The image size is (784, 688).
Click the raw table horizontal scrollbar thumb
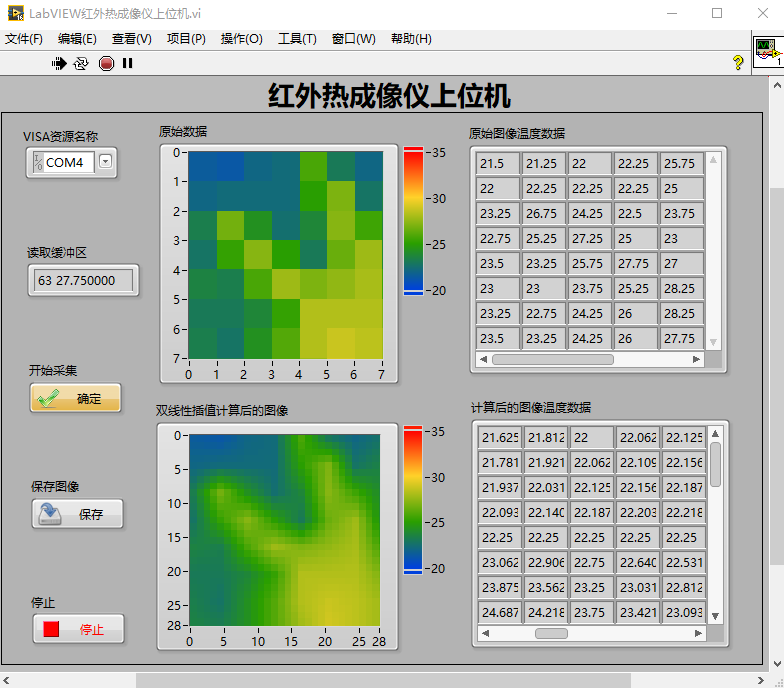coord(552,360)
